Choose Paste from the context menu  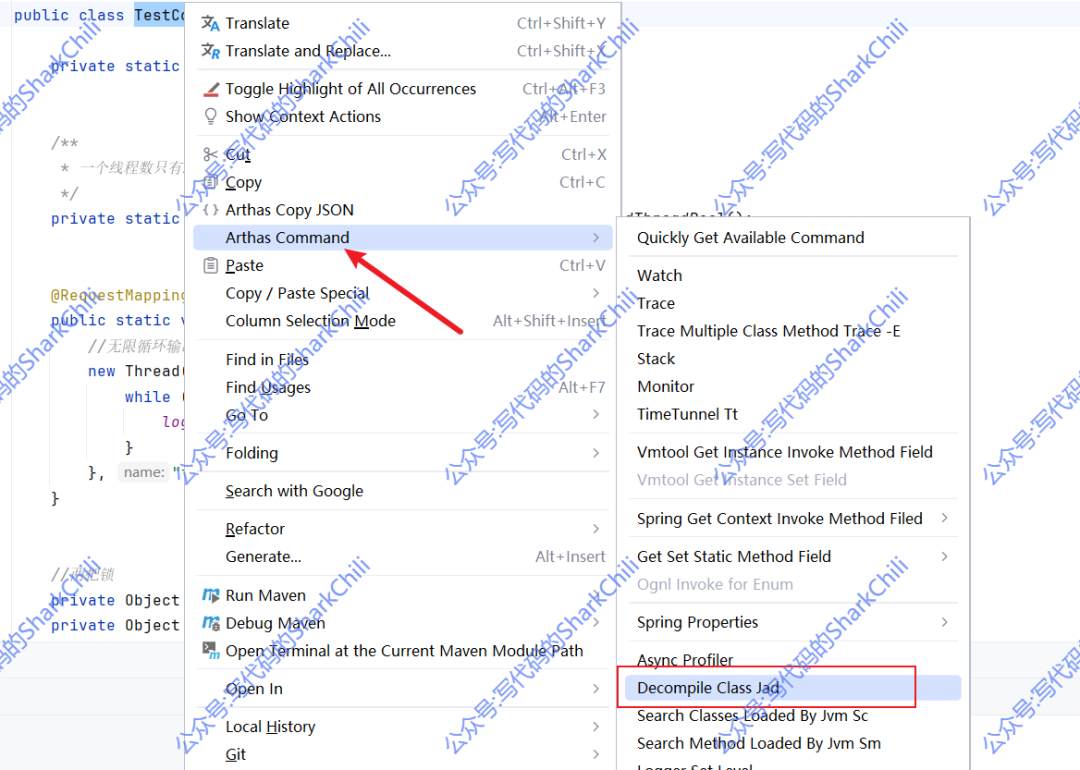403,265
